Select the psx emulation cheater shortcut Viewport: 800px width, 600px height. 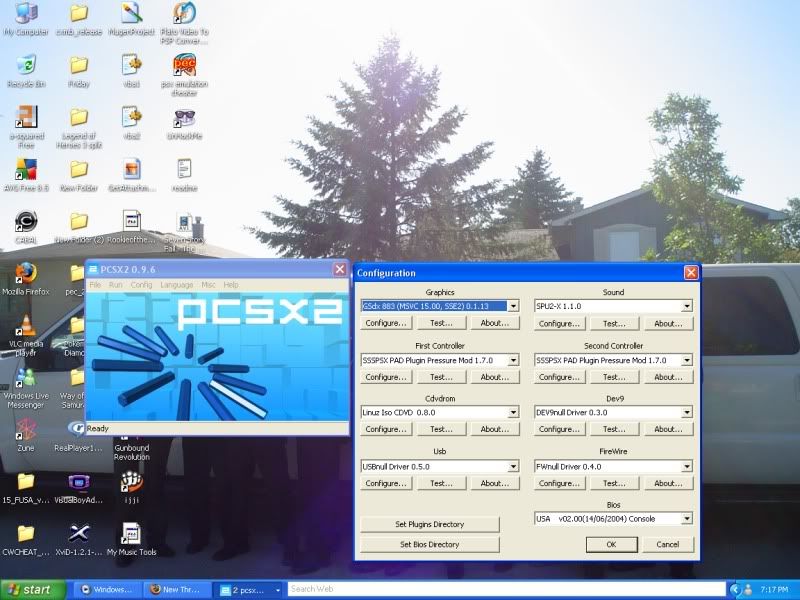pos(184,76)
